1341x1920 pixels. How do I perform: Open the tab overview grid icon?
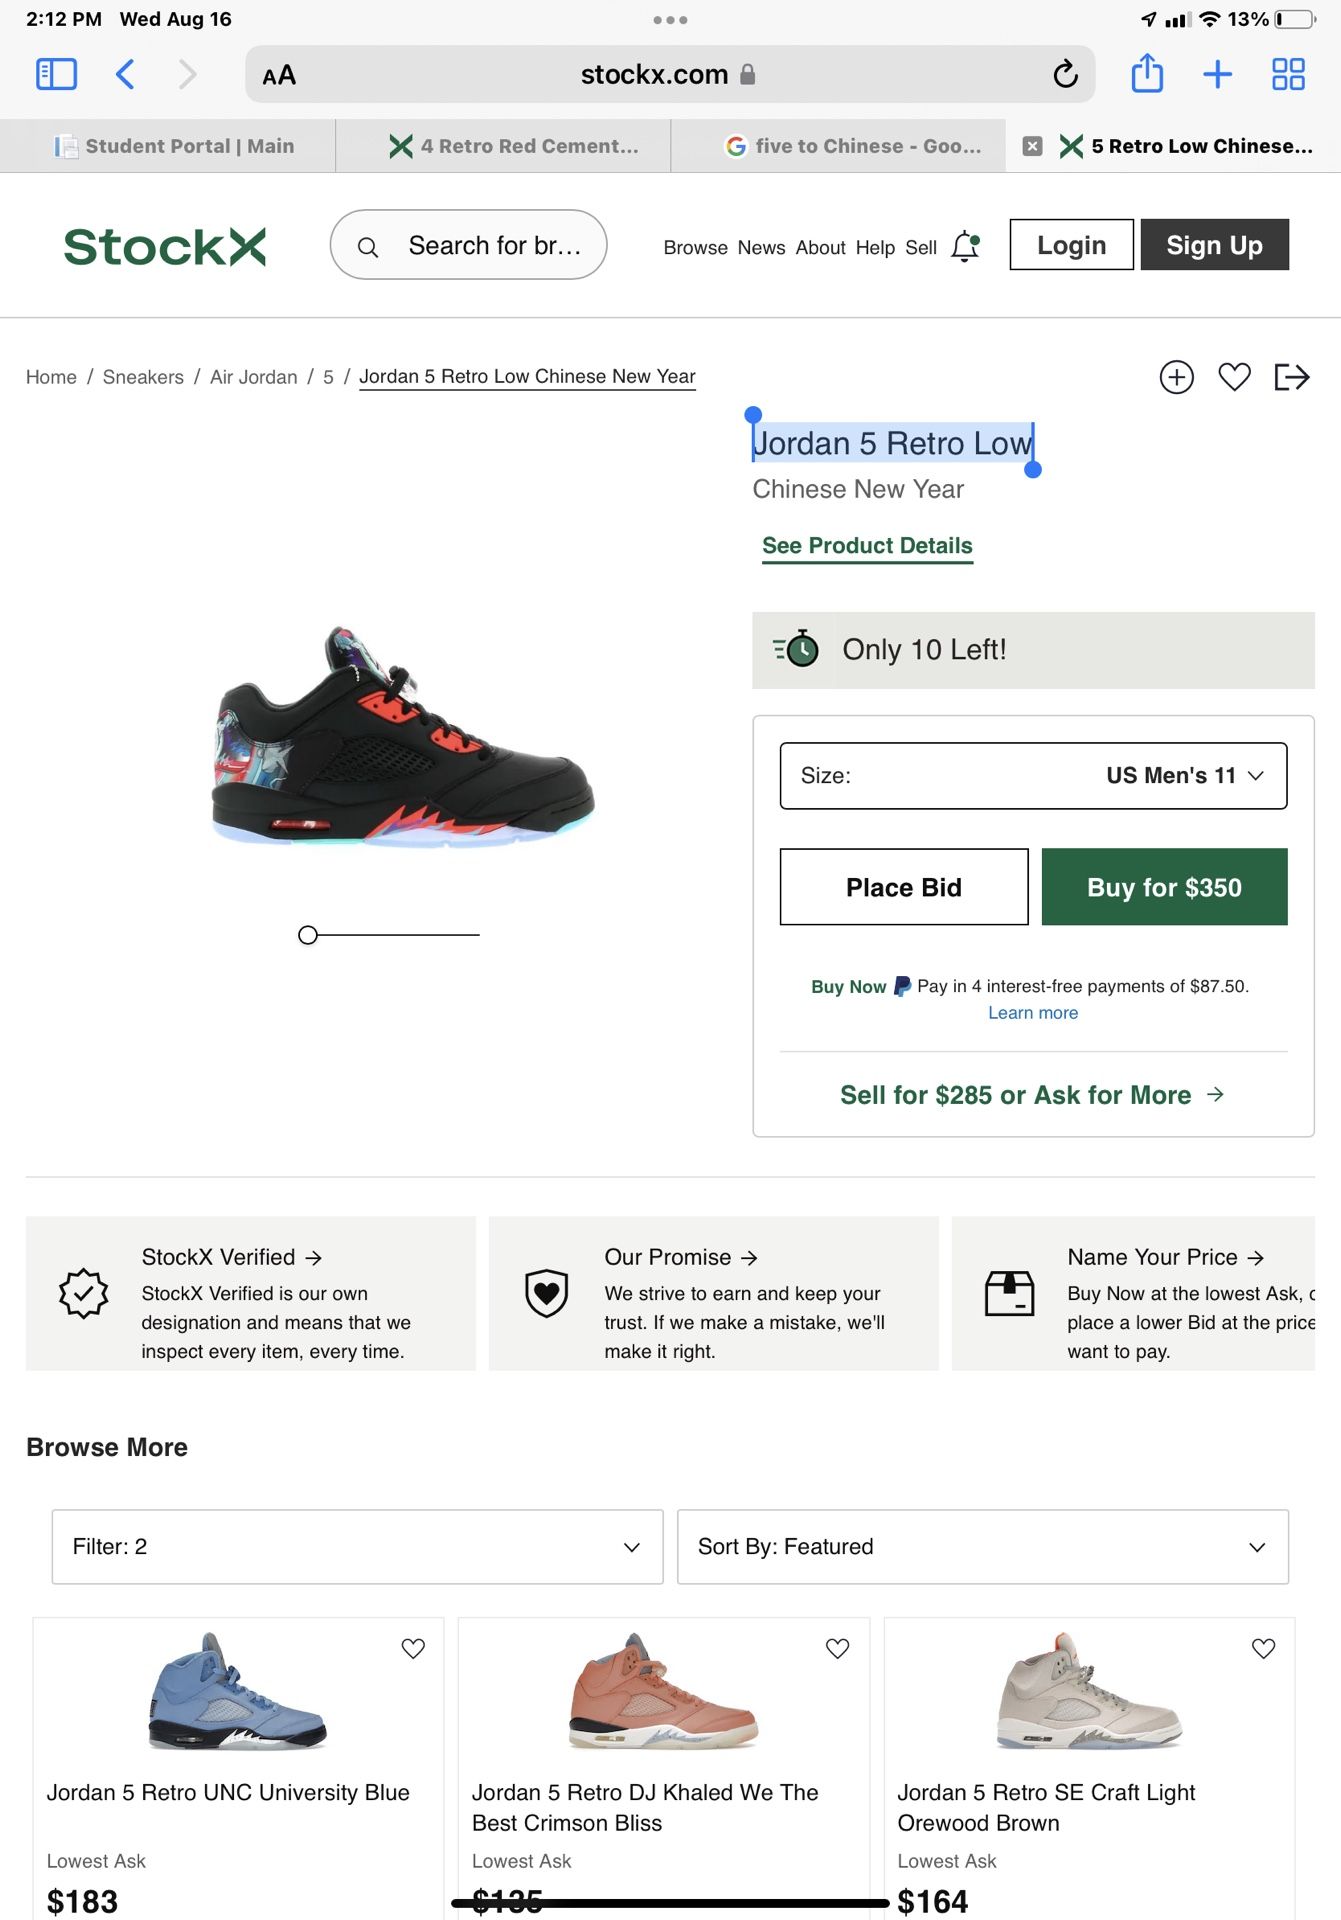click(x=1288, y=74)
